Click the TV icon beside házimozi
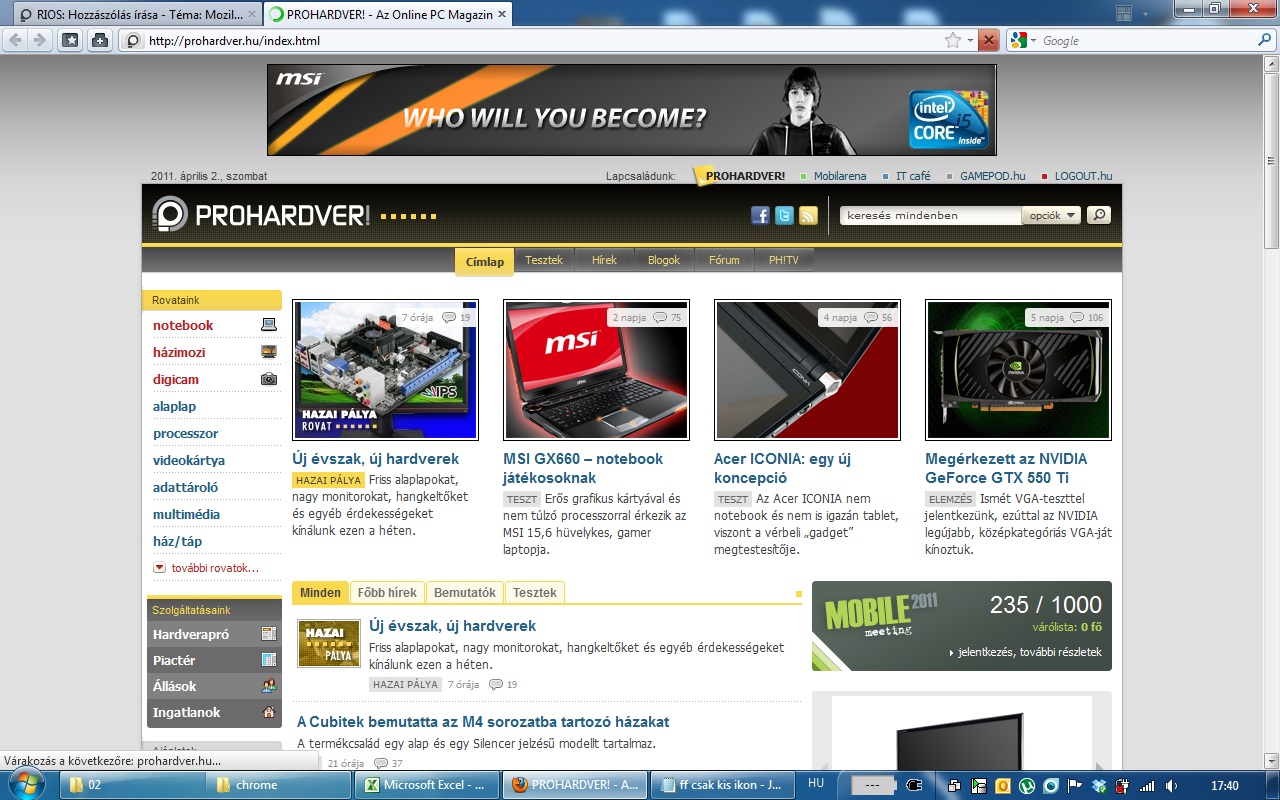1280x800 pixels. click(268, 352)
